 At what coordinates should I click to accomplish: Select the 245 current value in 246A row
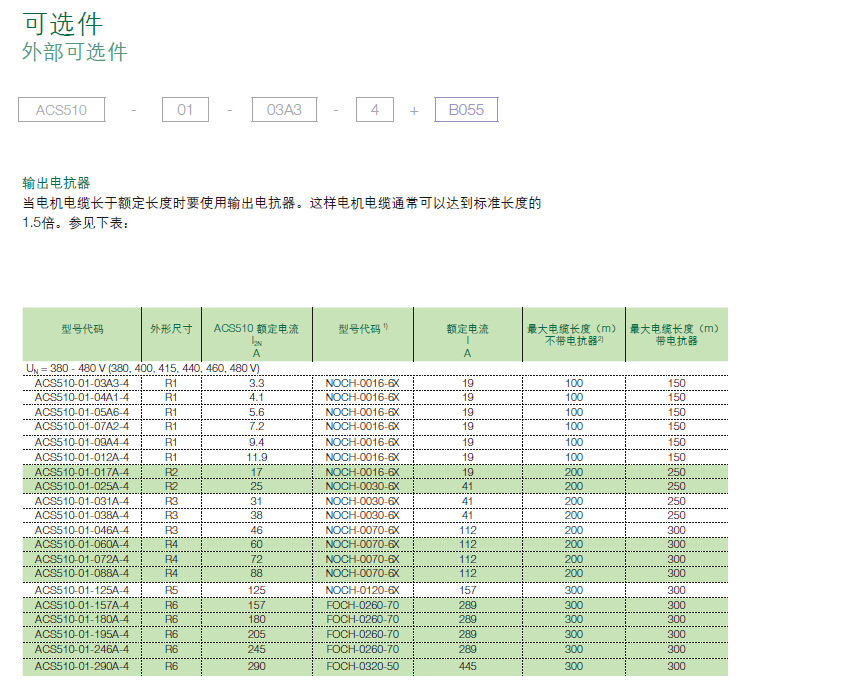(x=257, y=649)
